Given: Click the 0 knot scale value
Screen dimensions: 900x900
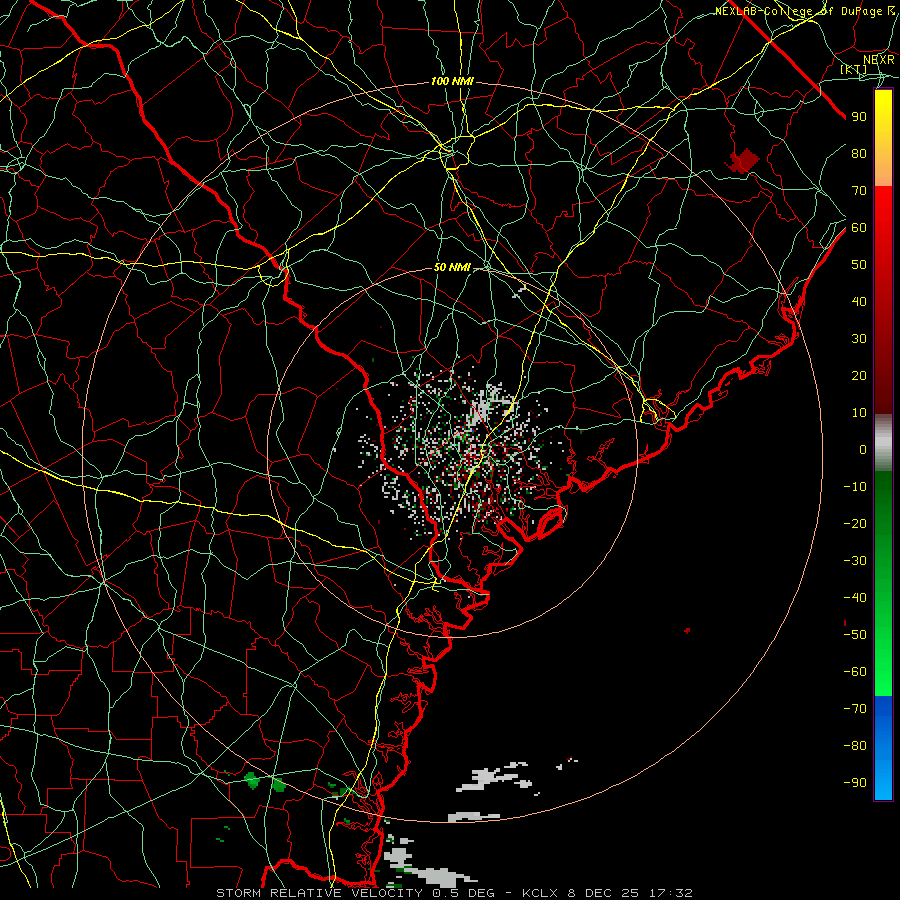Looking at the screenshot, I should pyautogui.click(x=863, y=450).
